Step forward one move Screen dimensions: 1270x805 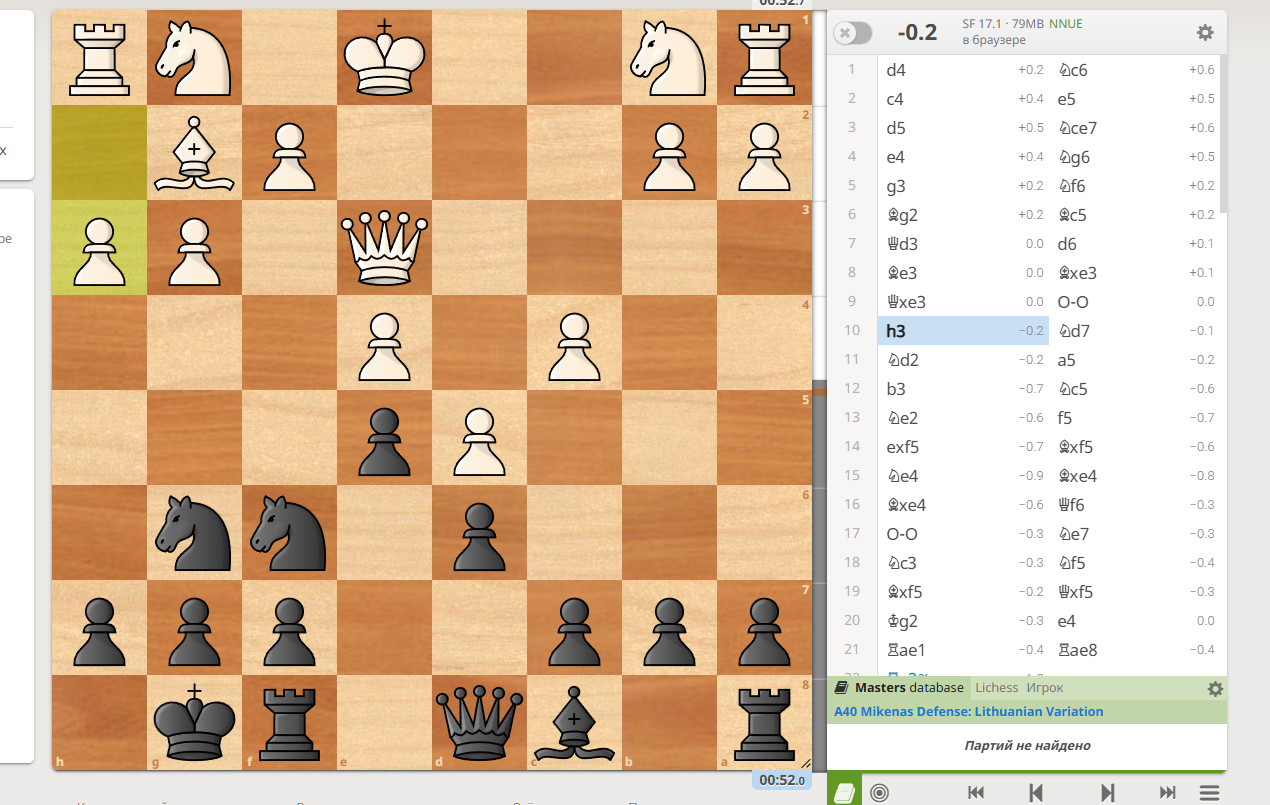1107,792
